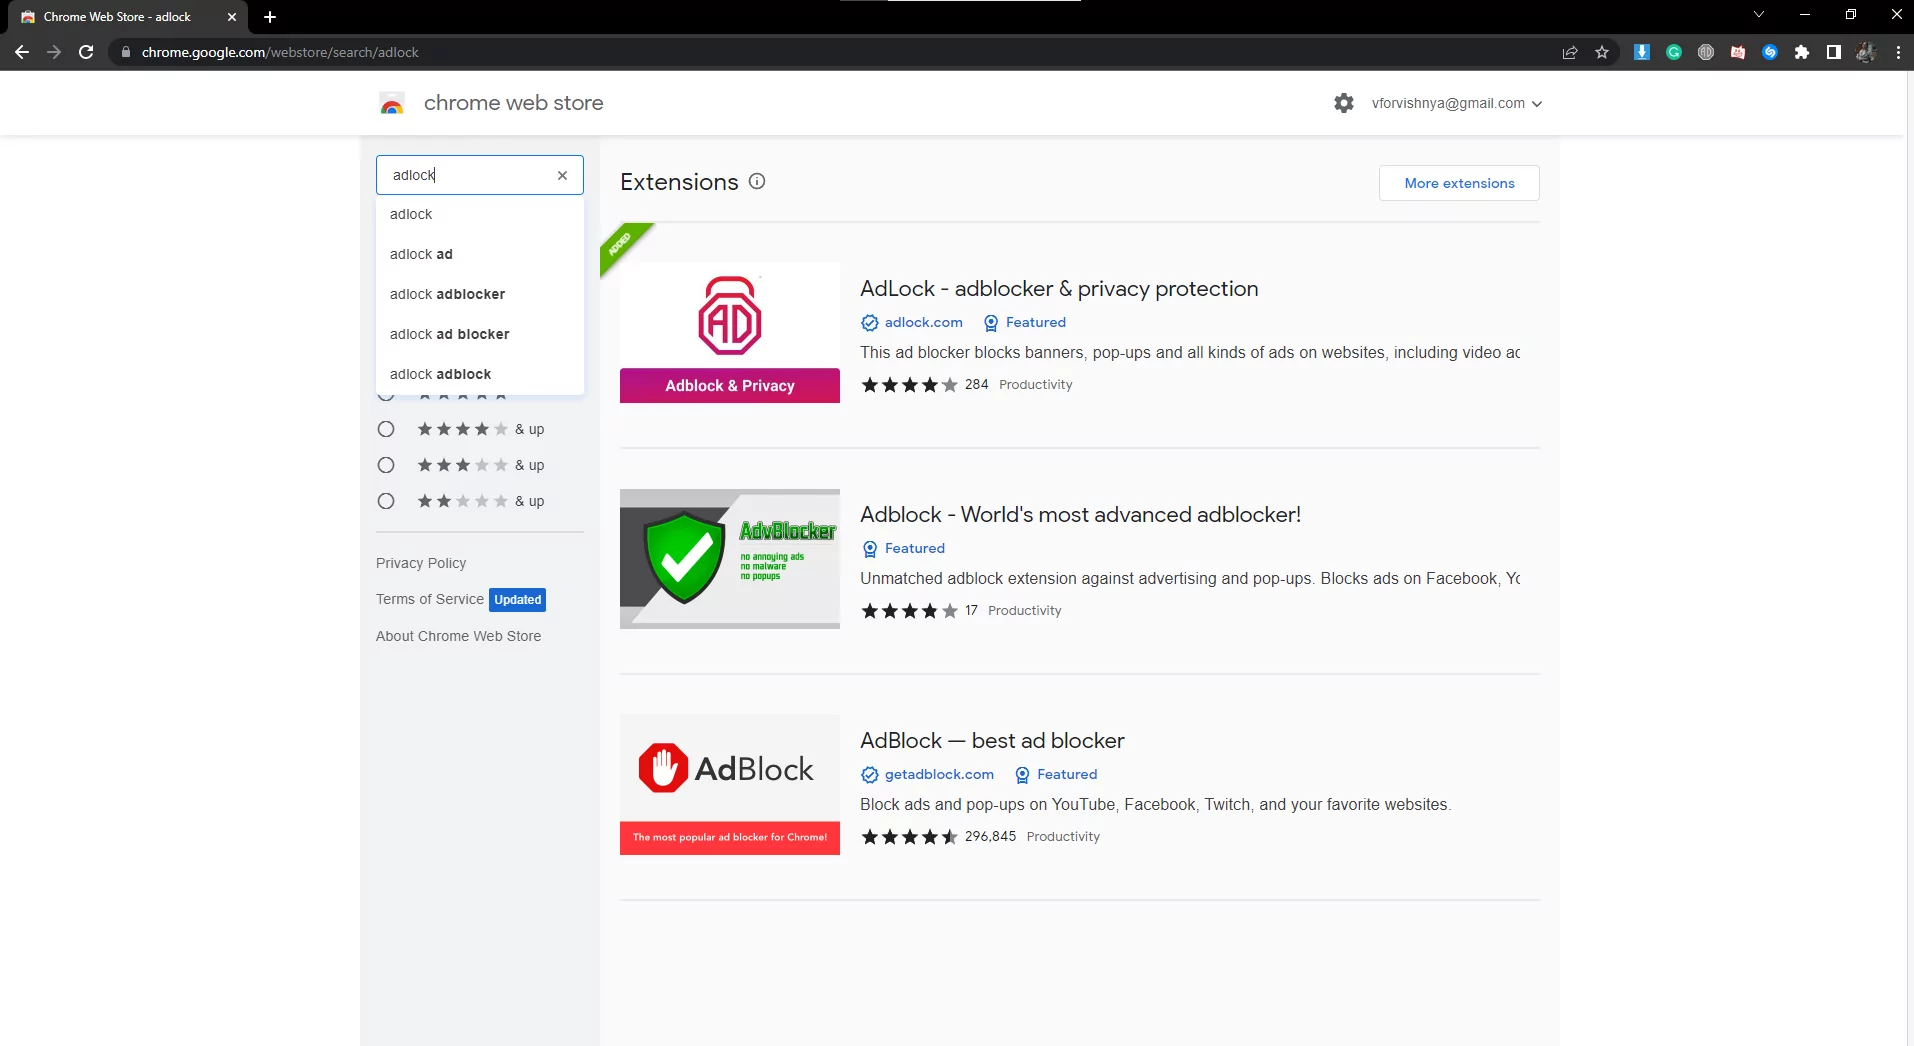1914x1046 pixels.
Task: Expand the vforvishnya@gmail.com account dropdown
Action: [x=1456, y=103]
